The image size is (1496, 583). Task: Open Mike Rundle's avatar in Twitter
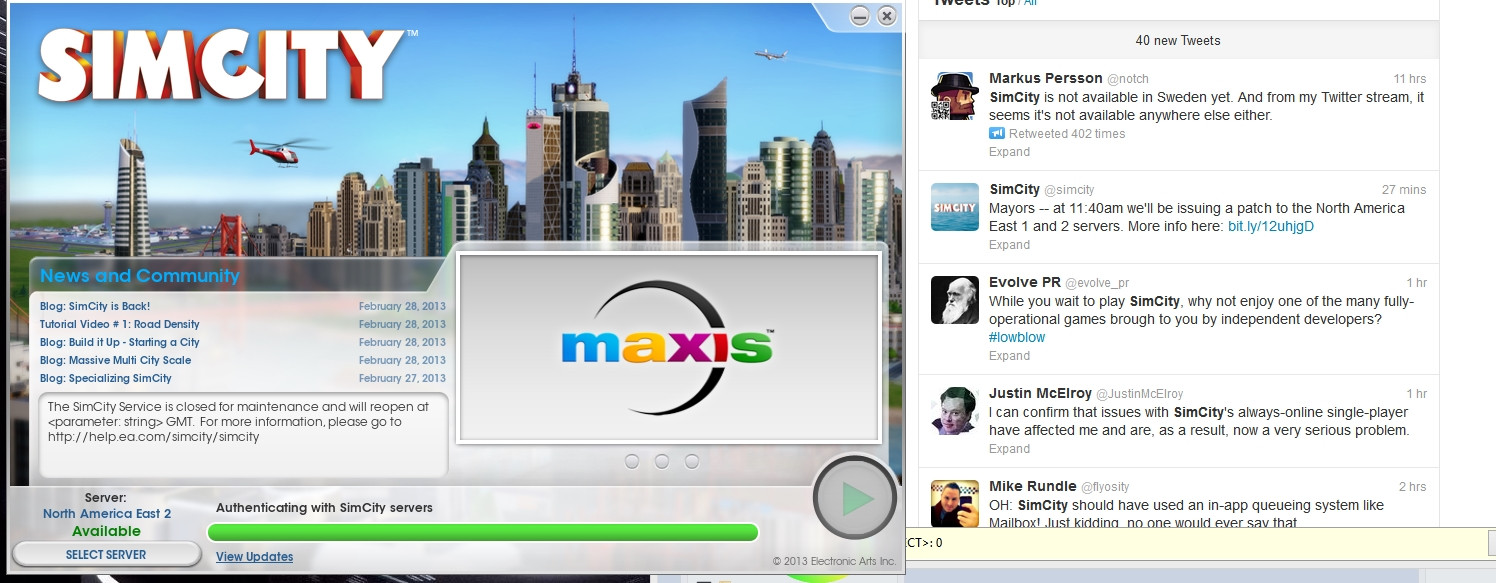(x=955, y=503)
